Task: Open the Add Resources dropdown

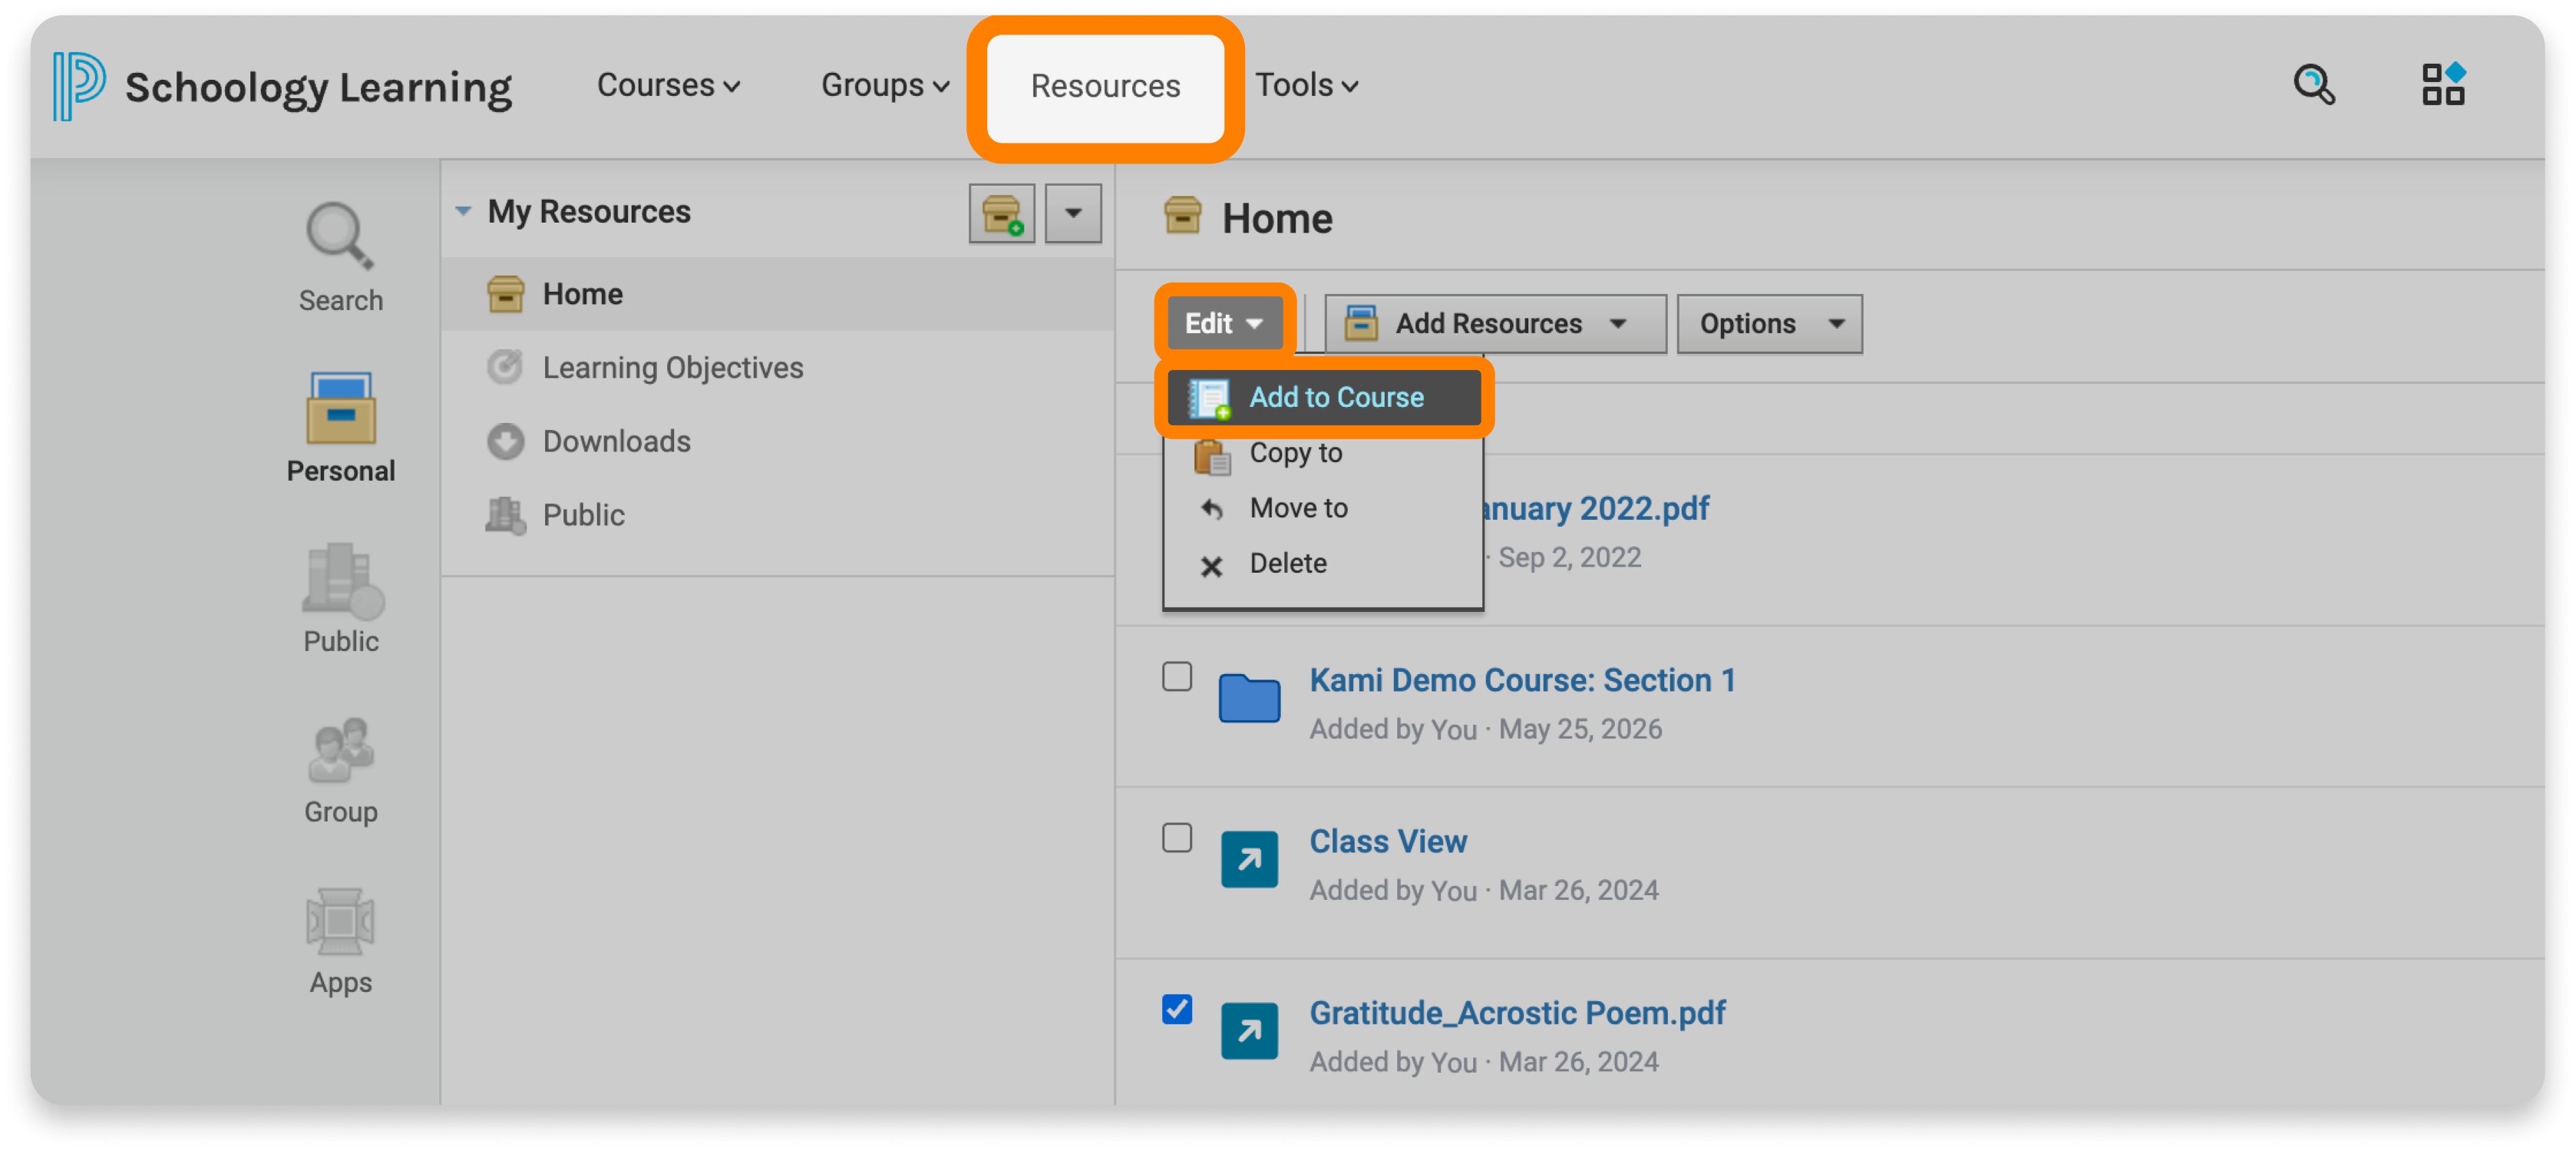Action: (x=1494, y=323)
